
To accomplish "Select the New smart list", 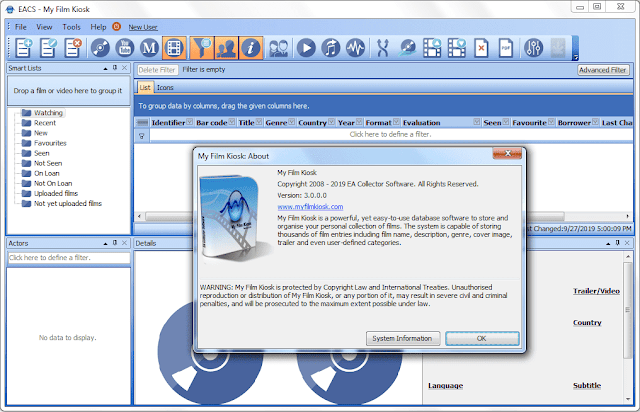I will 41,133.
